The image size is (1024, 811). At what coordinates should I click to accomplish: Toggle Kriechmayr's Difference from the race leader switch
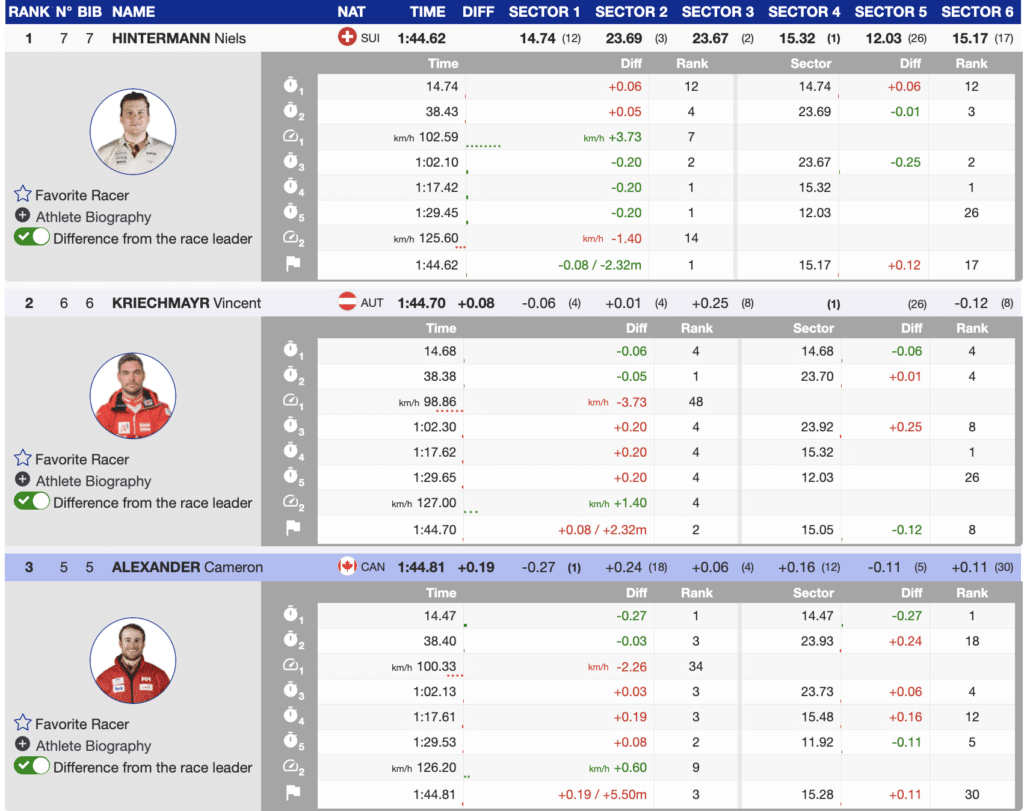(32, 502)
